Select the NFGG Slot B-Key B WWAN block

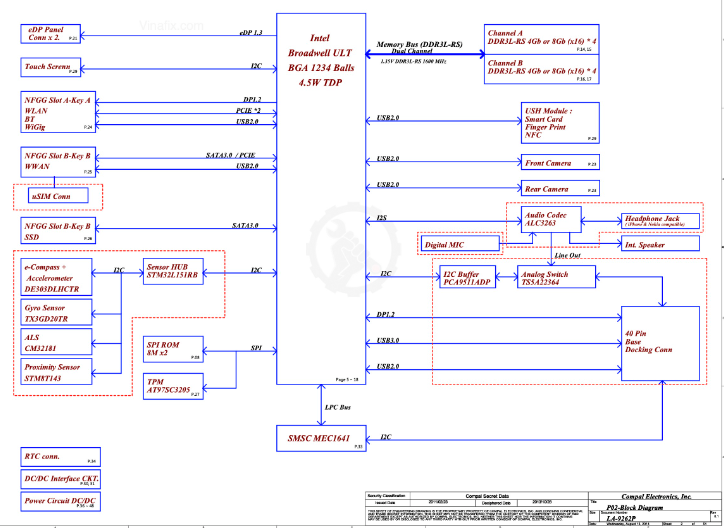58,162
